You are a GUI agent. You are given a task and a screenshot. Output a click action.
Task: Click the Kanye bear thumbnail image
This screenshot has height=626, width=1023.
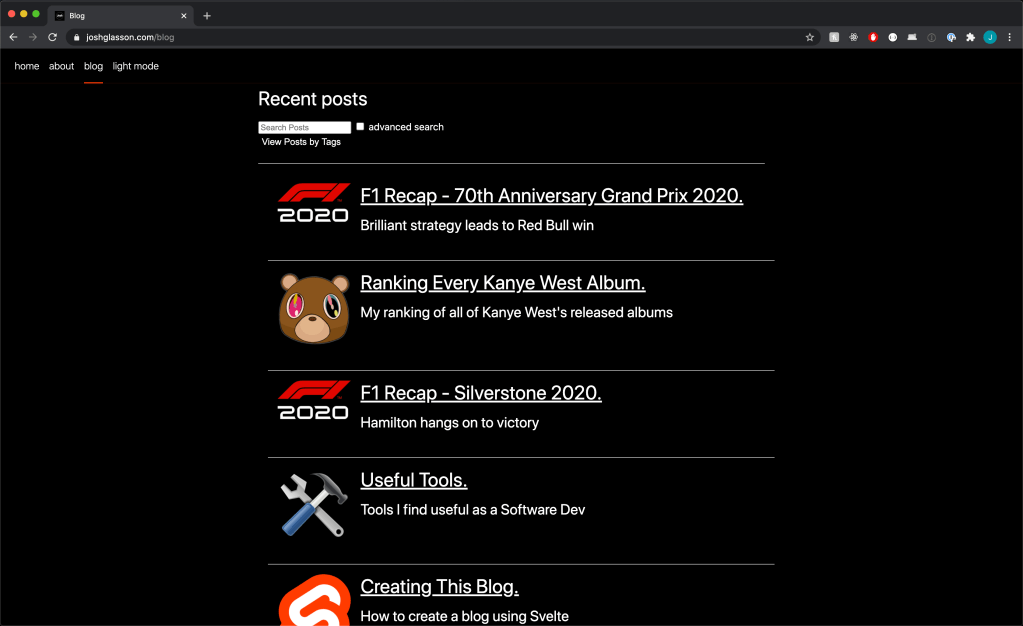[x=313, y=309]
